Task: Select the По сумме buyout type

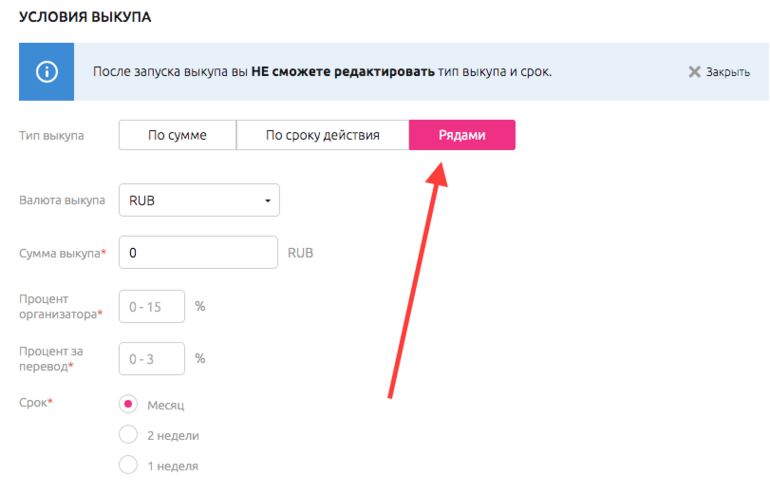Action: (177, 135)
